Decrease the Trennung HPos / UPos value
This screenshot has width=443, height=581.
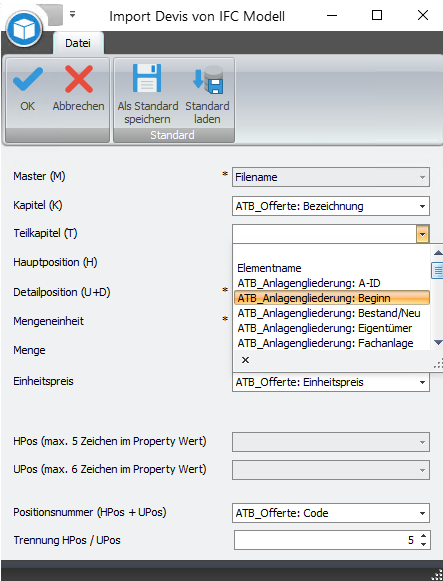[x=423, y=544]
